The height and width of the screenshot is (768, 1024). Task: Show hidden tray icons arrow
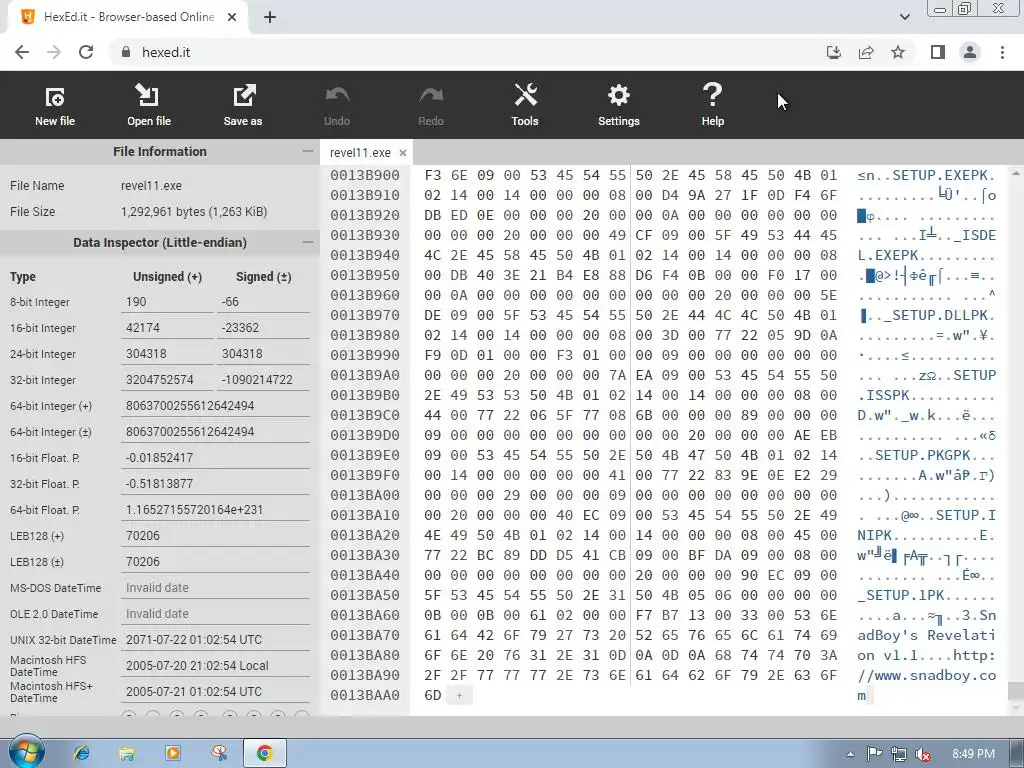(x=850, y=754)
